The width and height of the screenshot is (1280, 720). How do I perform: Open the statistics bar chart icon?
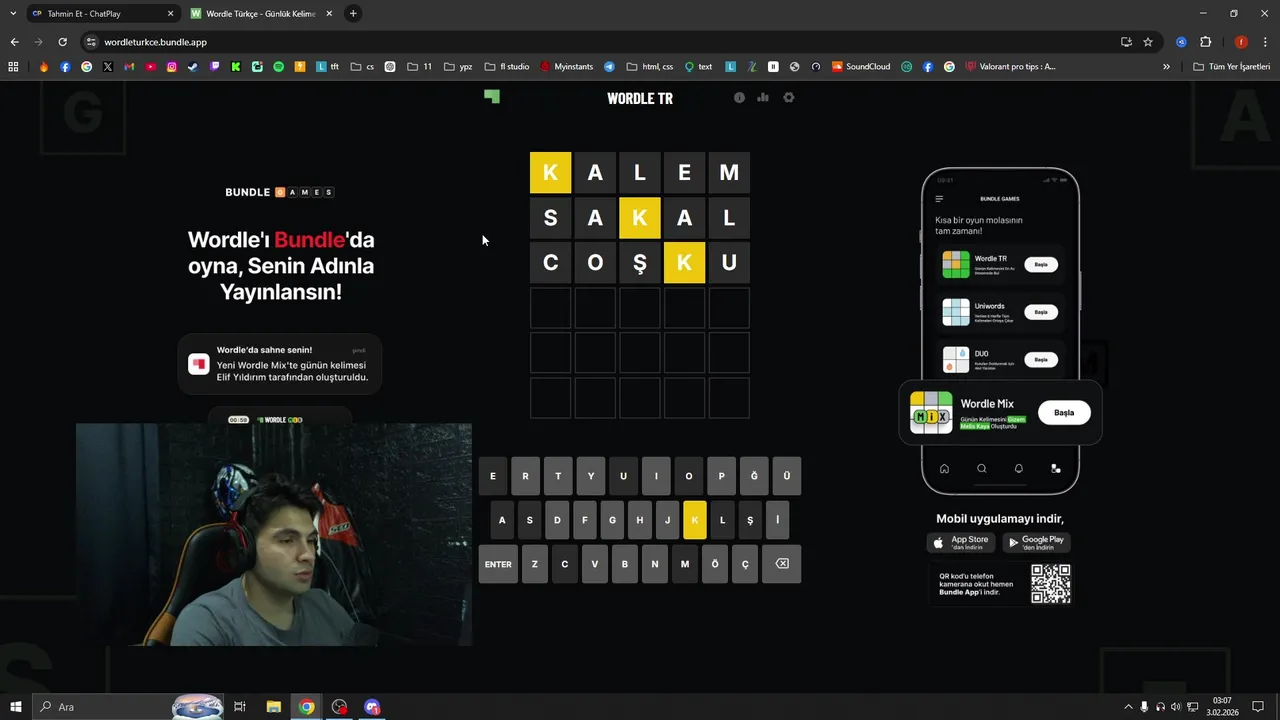coord(763,98)
